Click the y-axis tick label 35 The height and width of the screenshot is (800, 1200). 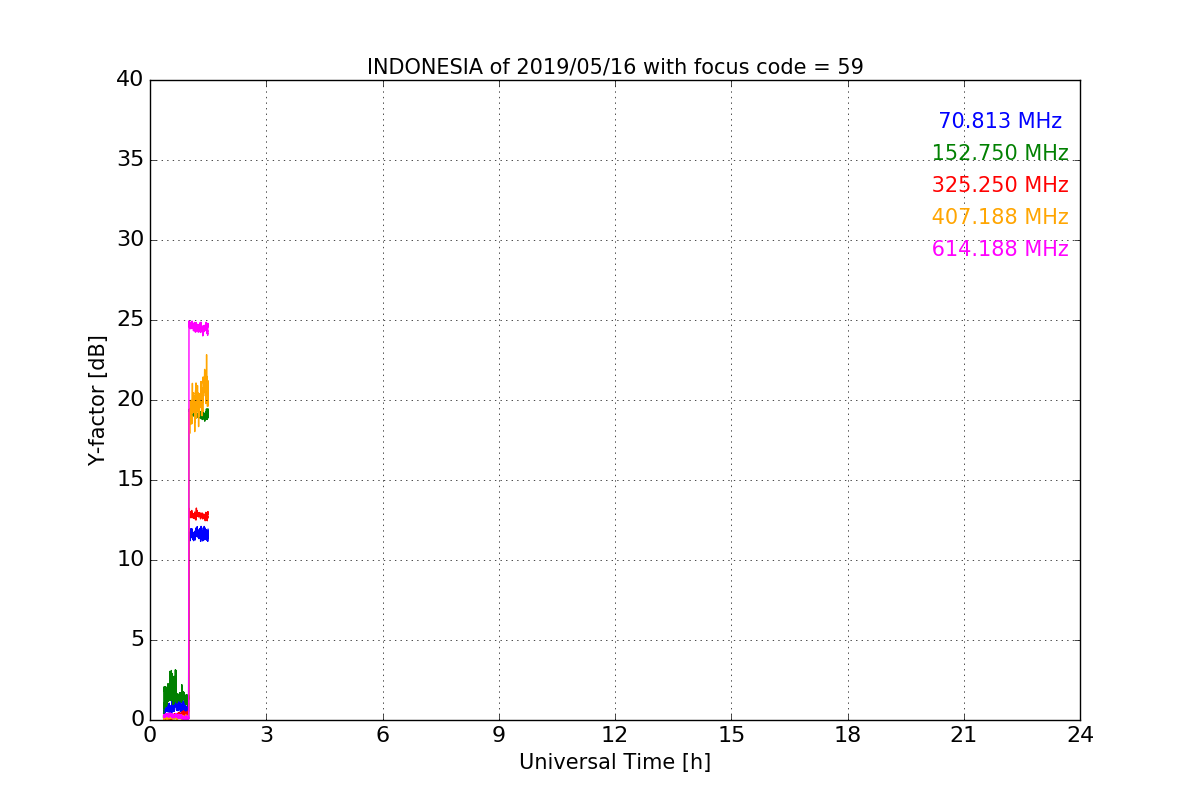coord(130,160)
